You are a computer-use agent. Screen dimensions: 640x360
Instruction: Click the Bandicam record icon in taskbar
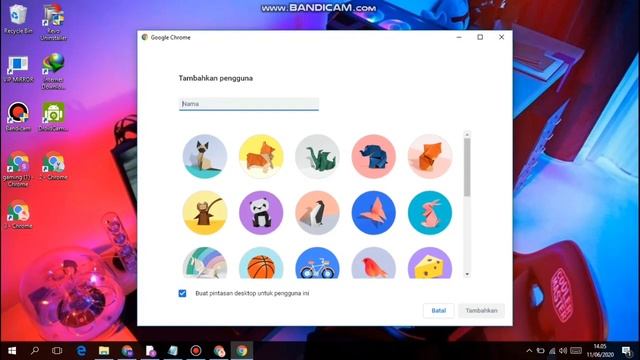pos(196,351)
